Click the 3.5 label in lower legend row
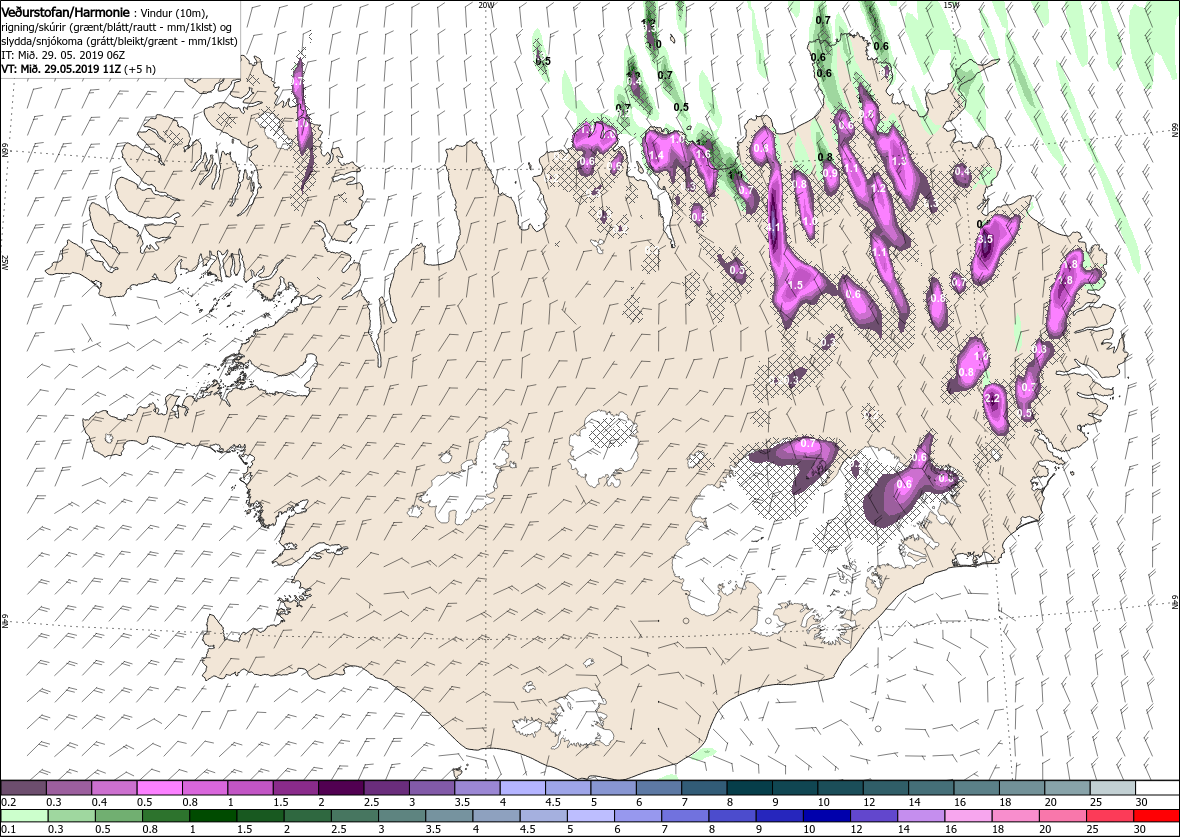Screen dimensions: 1180x837 coord(433,830)
